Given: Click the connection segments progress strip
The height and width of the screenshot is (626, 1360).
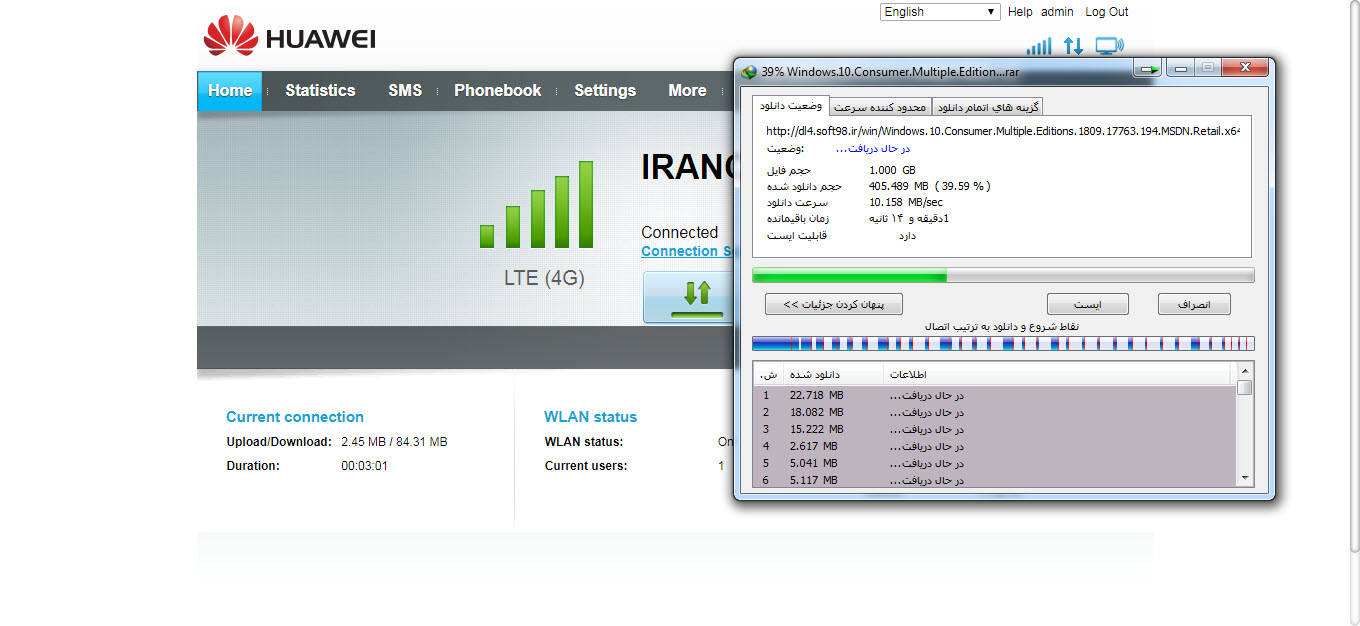Looking at the screenshot, I should (x=1003, y=343).
